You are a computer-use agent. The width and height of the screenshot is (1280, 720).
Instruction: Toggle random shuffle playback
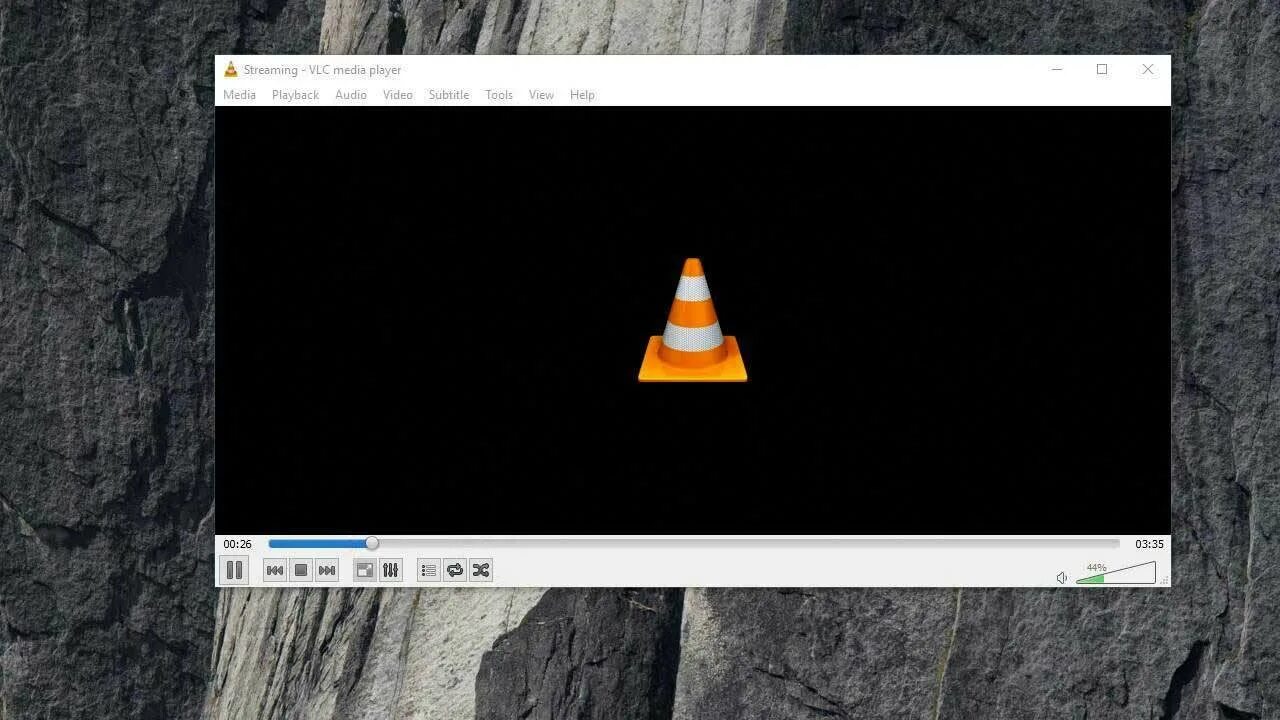click(481, 570)
